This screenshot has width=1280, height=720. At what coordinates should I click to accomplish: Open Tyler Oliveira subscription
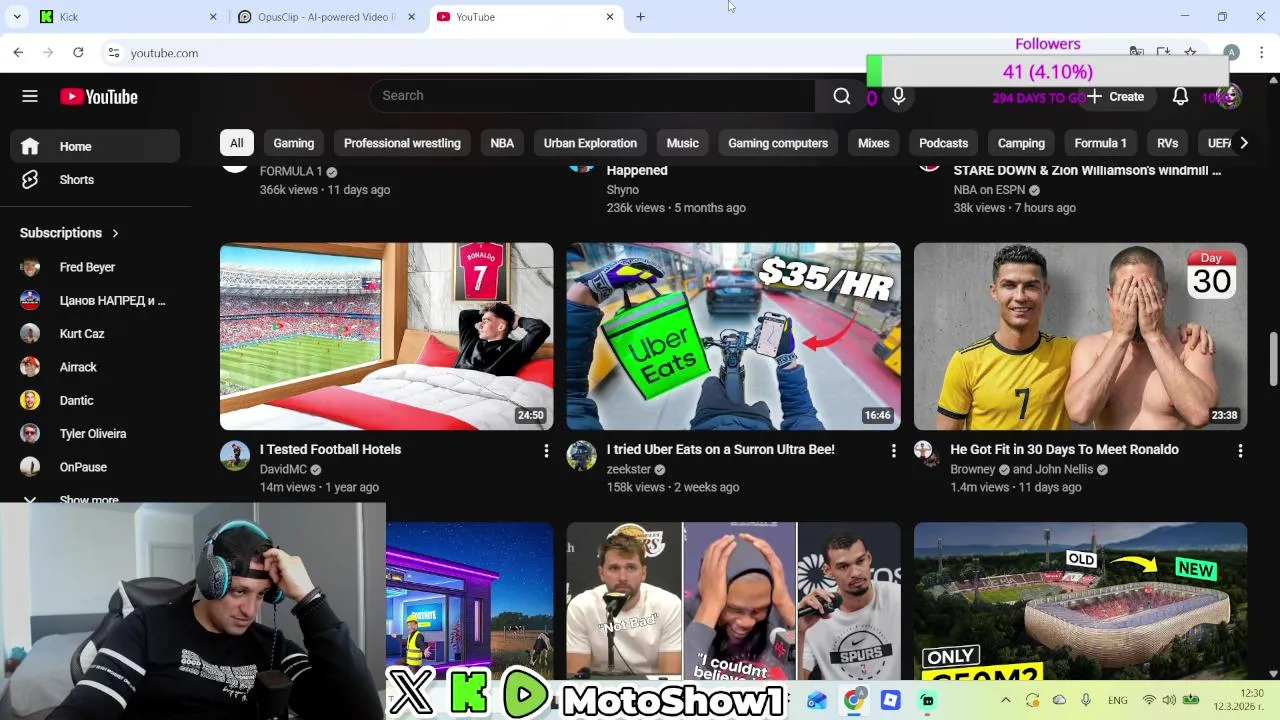[95, 434]
